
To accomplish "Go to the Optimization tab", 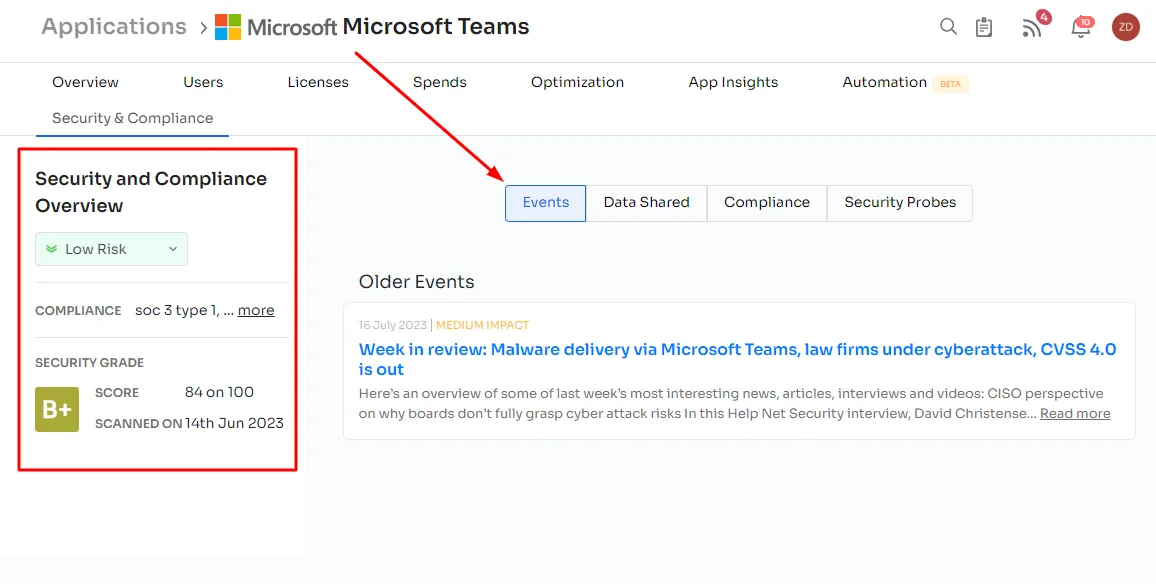I will point(577,82).
